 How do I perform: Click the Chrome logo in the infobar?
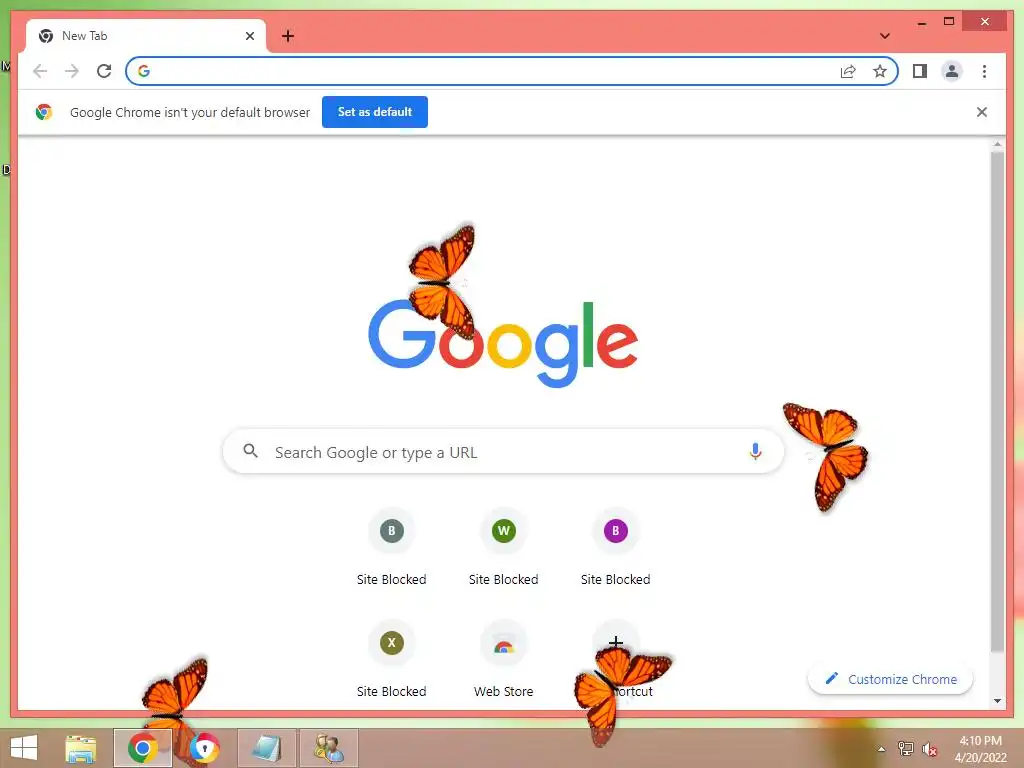(x=44, y=112)
